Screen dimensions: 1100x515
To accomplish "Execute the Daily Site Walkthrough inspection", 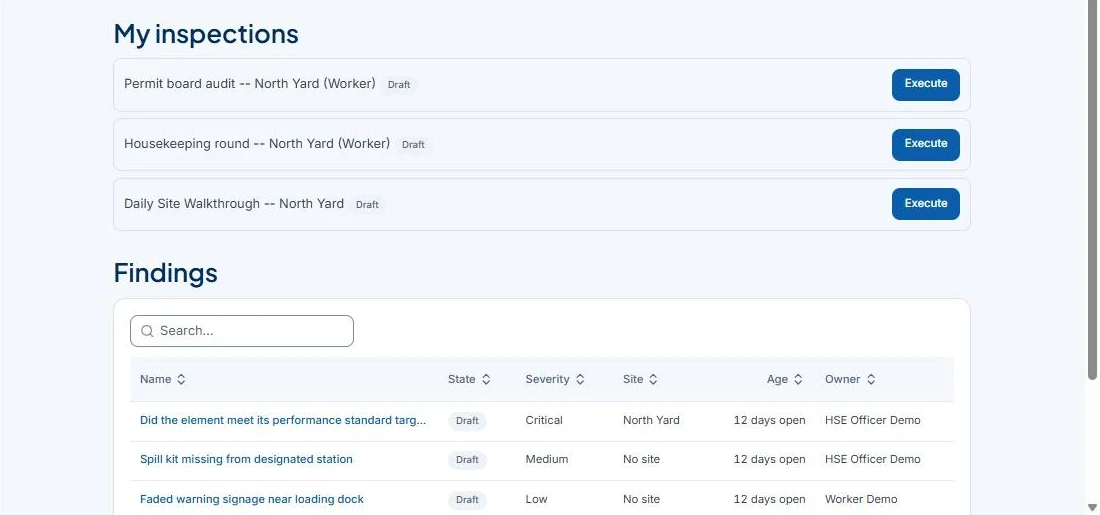I will click(925, 204).
